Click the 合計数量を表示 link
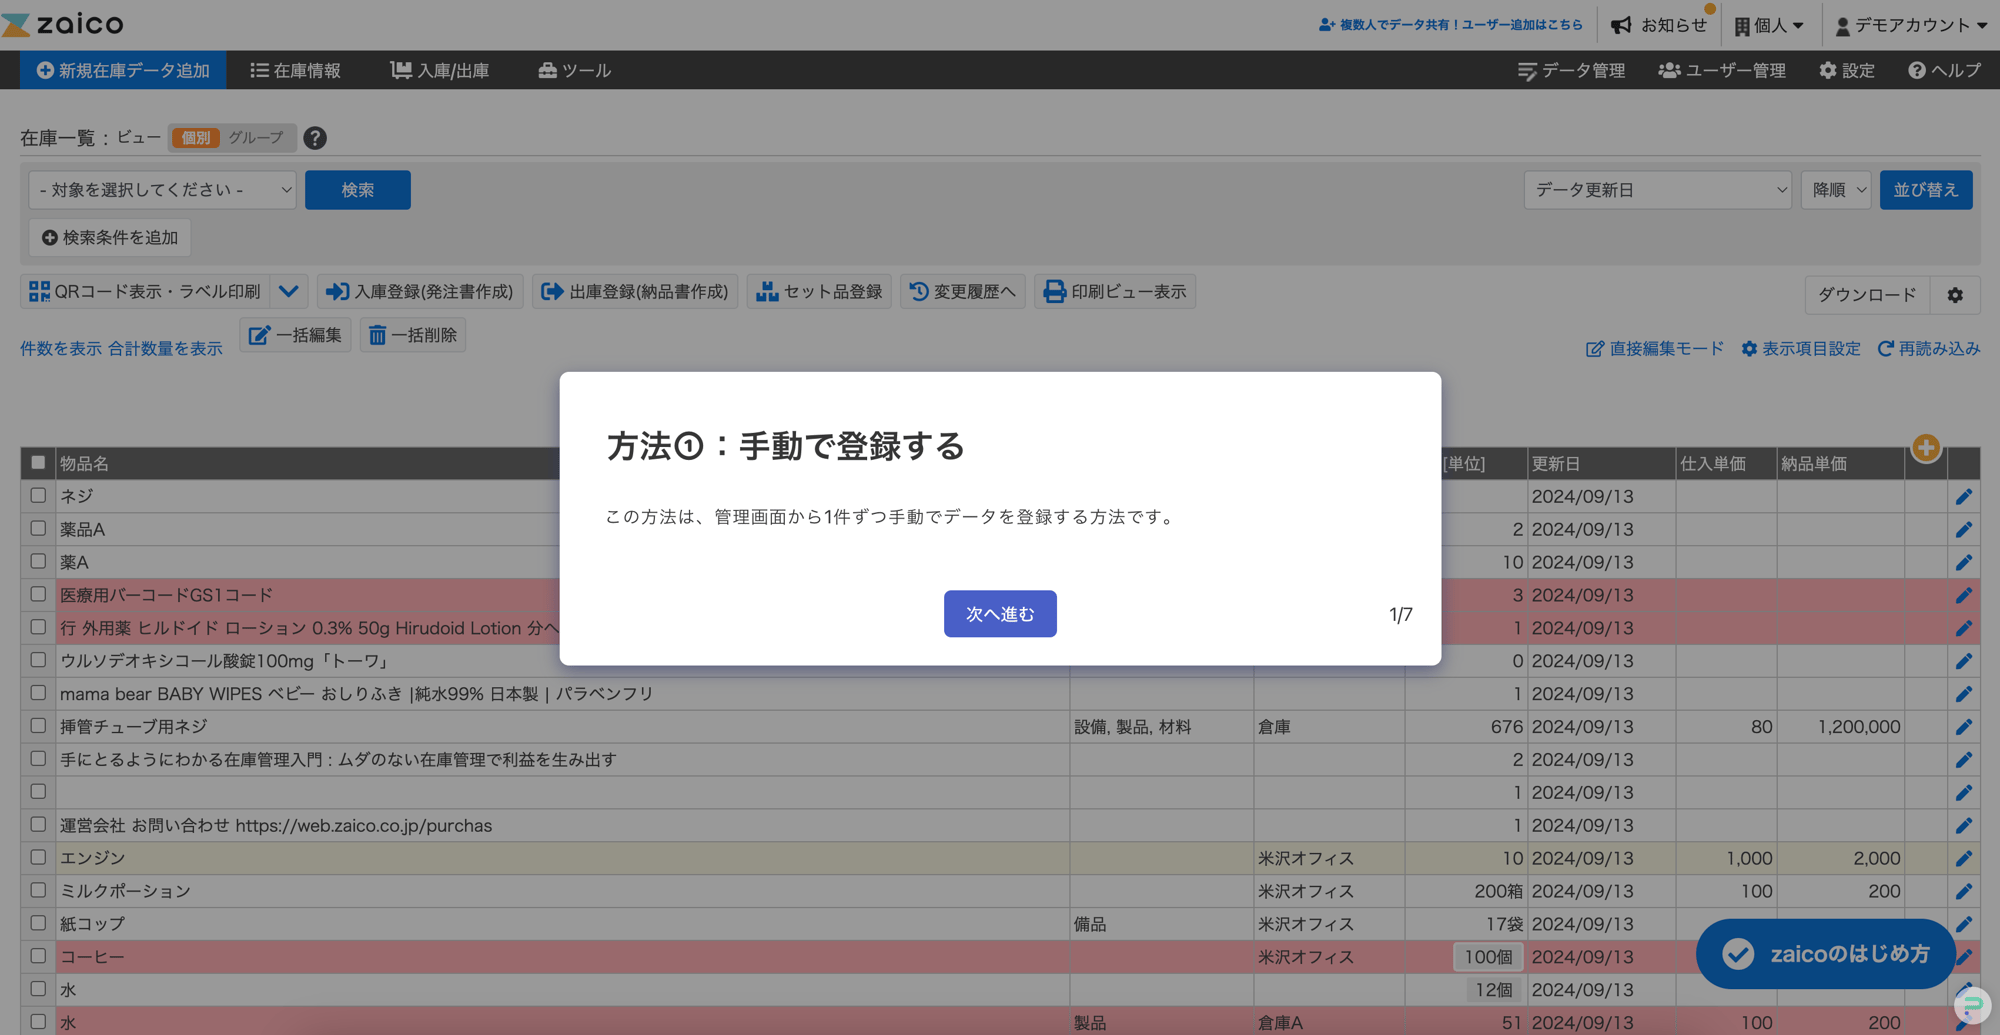 point(165,349)
